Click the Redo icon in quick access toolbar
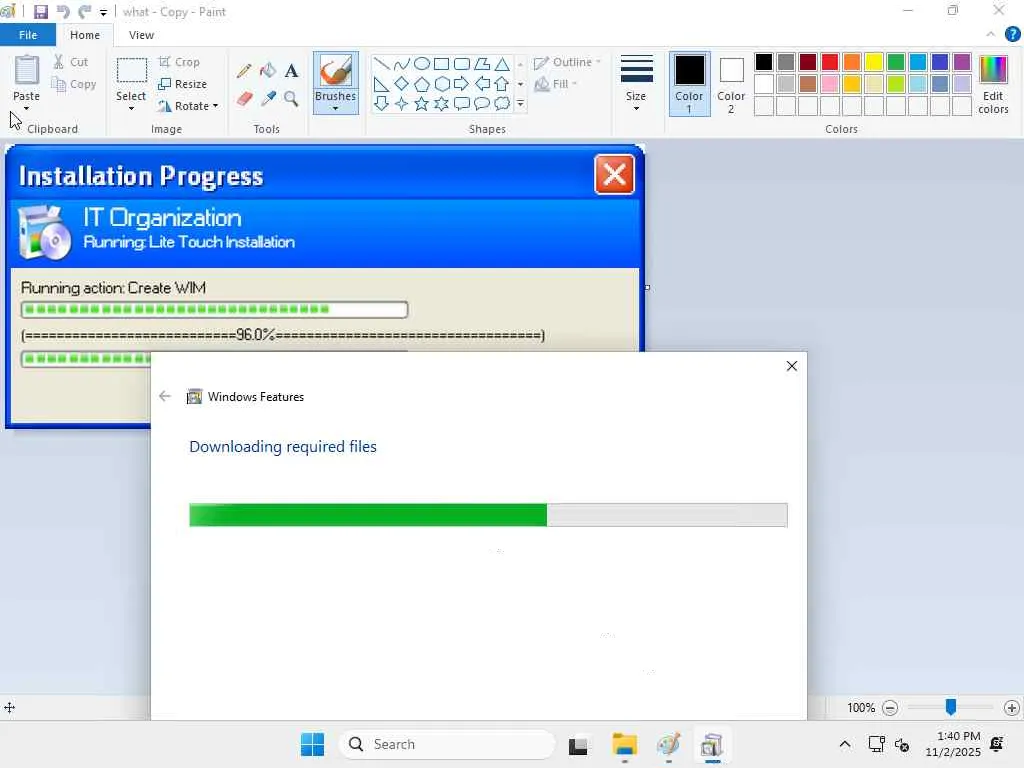1024x768 pixels. tap(84, 12)
